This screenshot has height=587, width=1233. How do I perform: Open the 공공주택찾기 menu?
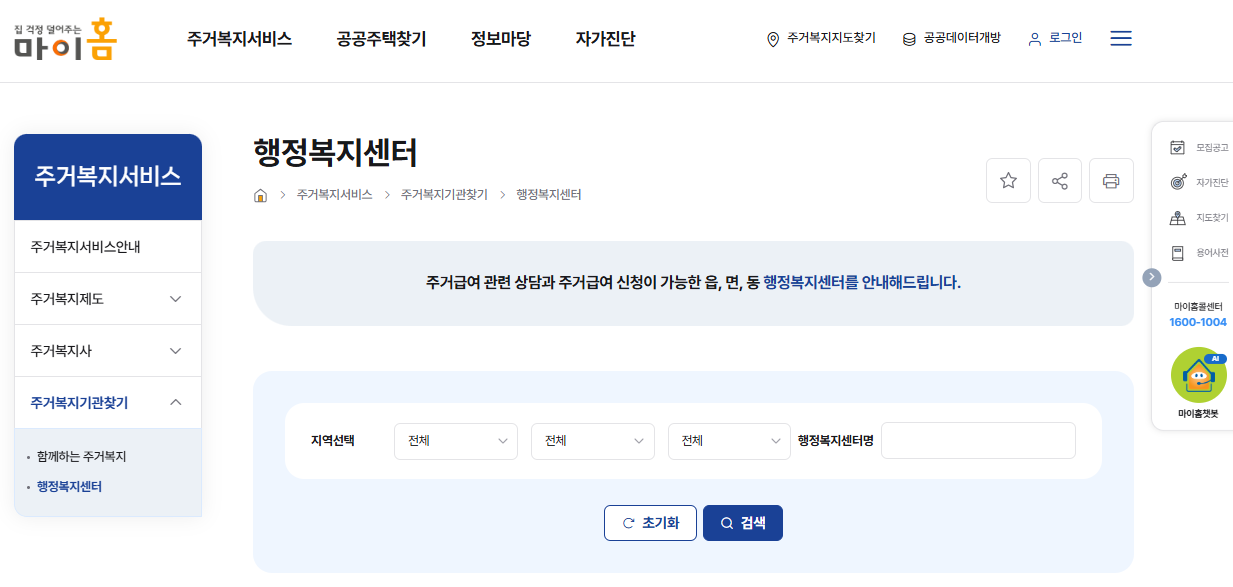380,39
